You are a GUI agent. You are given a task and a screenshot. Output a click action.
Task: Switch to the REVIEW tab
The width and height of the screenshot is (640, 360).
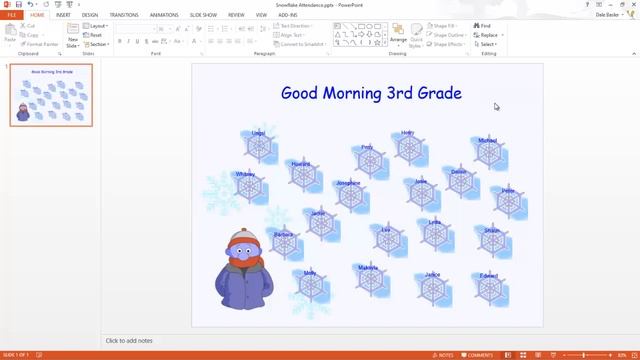pos(236,15)
